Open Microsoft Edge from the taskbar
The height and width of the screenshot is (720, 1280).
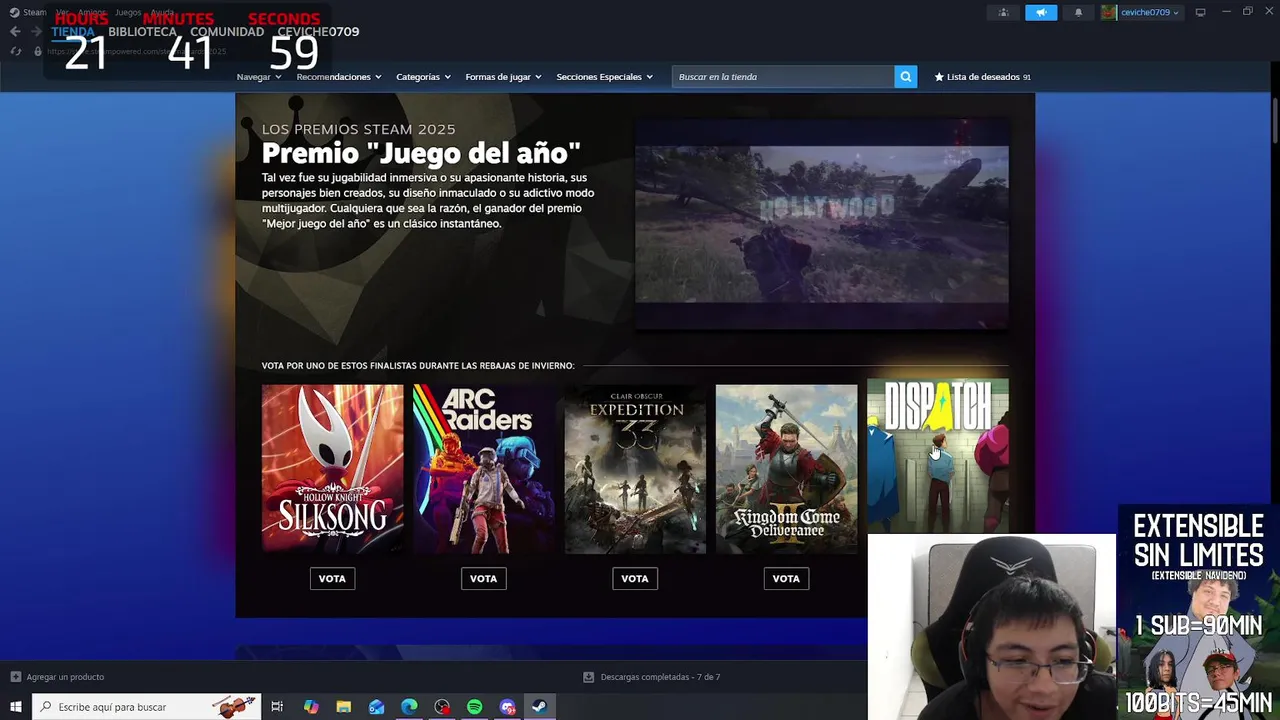409,707
